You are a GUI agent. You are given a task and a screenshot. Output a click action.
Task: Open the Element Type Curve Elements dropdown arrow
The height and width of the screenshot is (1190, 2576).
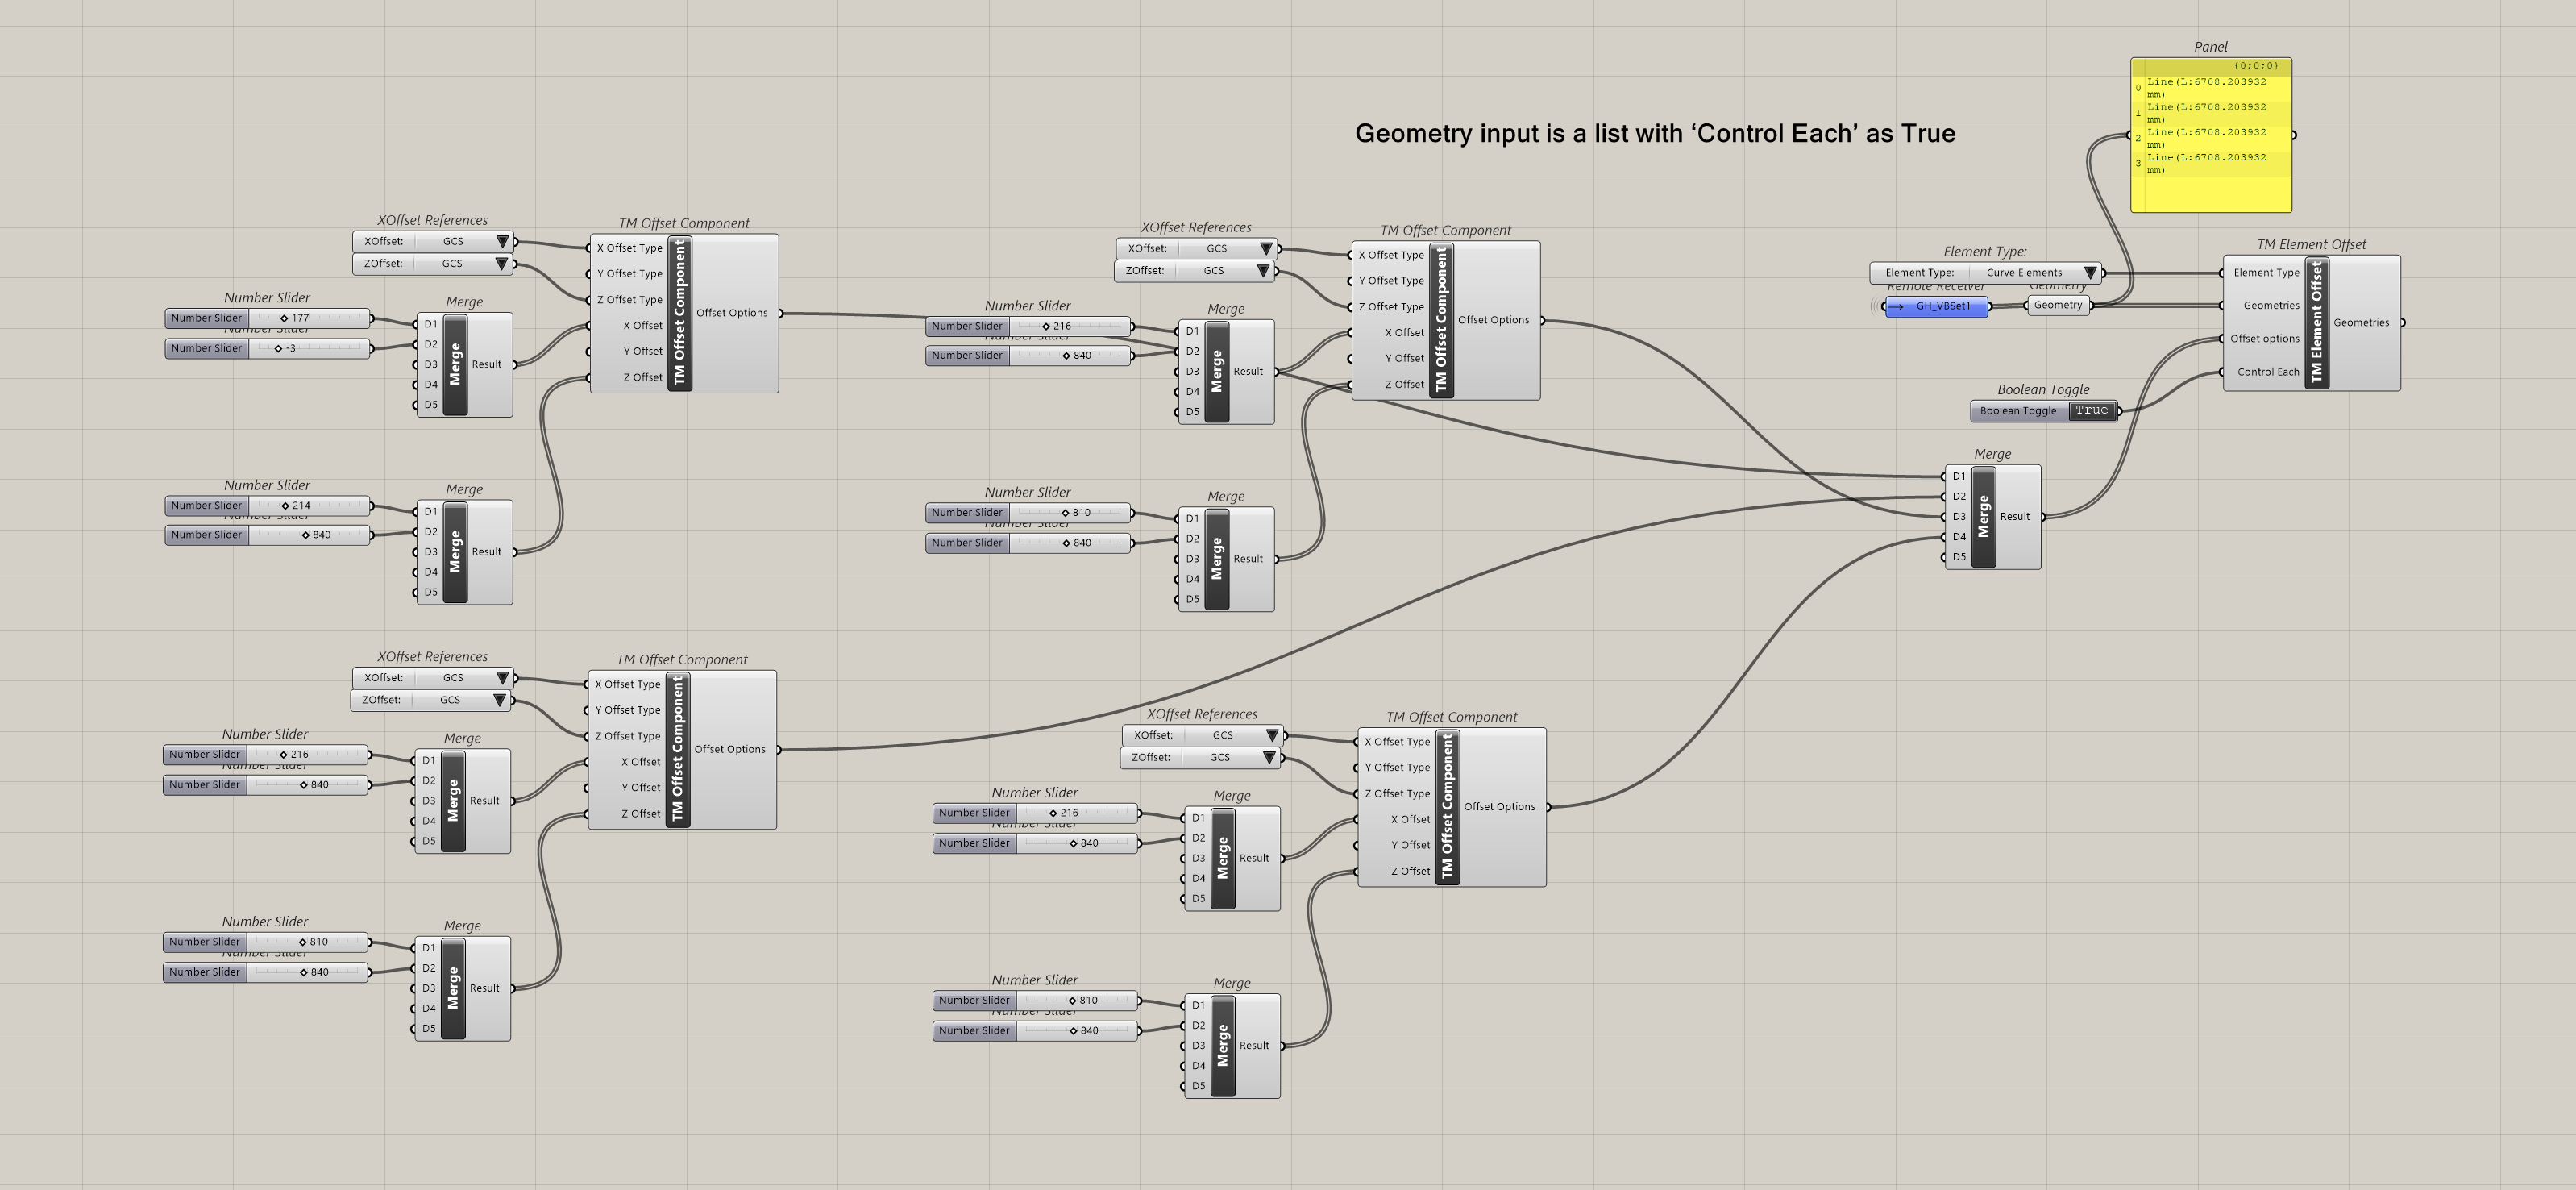2089,273
